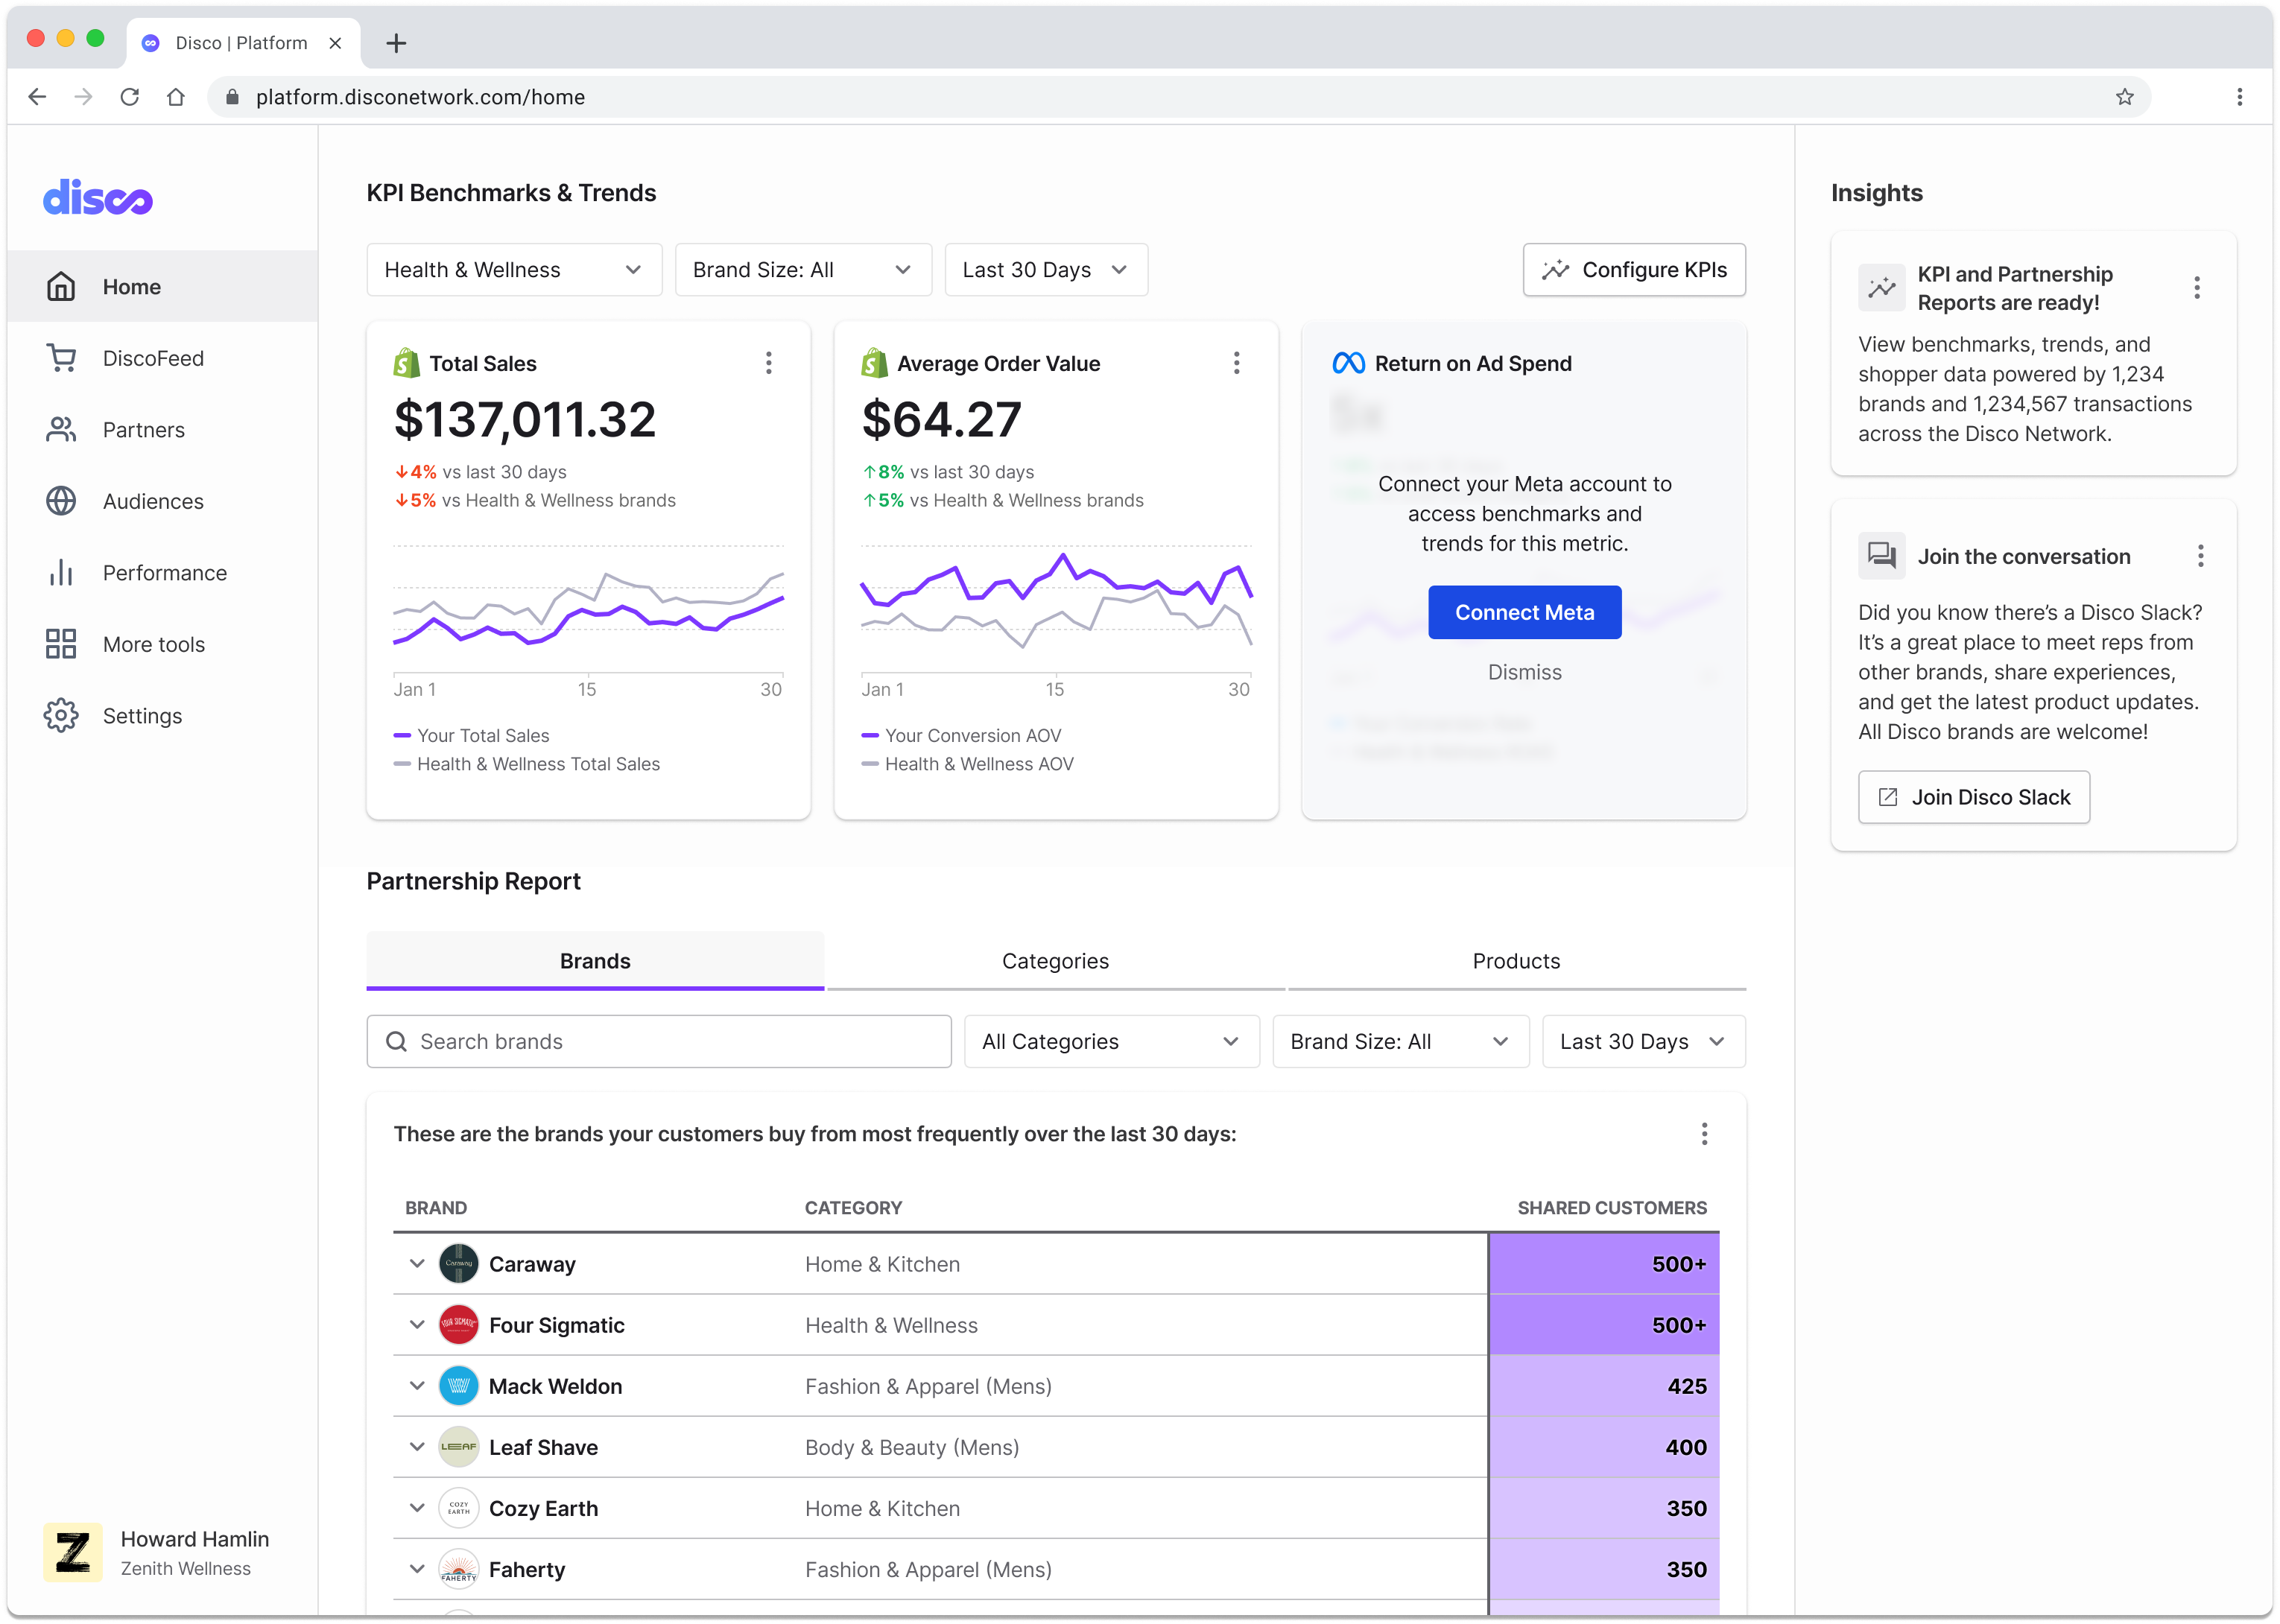Click the Caraway brand logo
Viewport: 2280px width, 1624px height.
click(x=459, y=1263)
